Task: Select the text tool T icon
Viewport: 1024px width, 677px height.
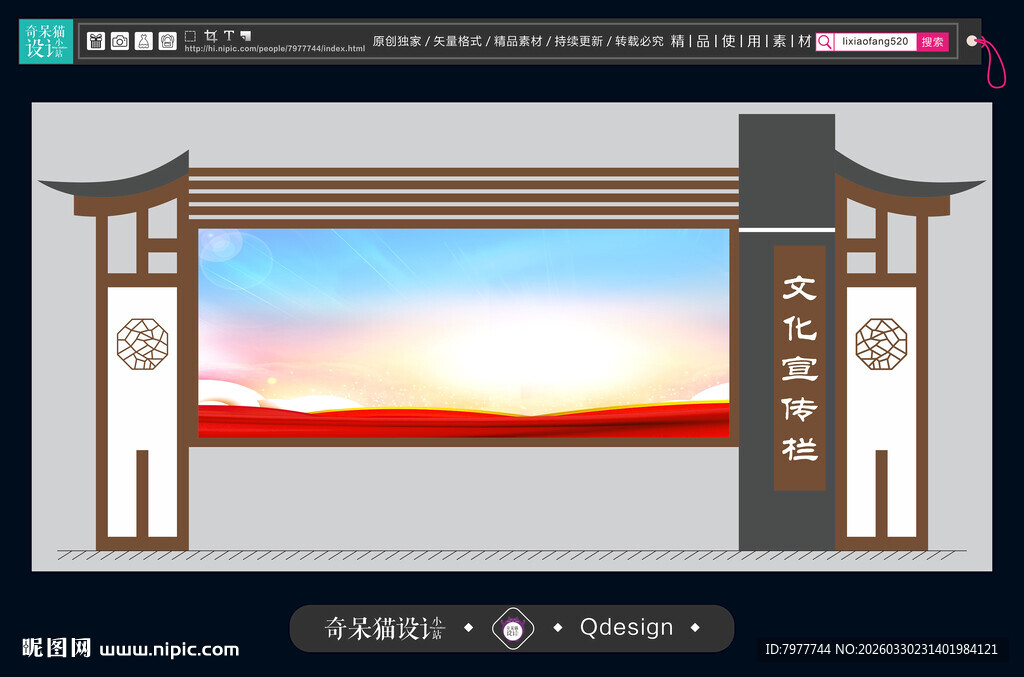Action: [x=229, y=35]
